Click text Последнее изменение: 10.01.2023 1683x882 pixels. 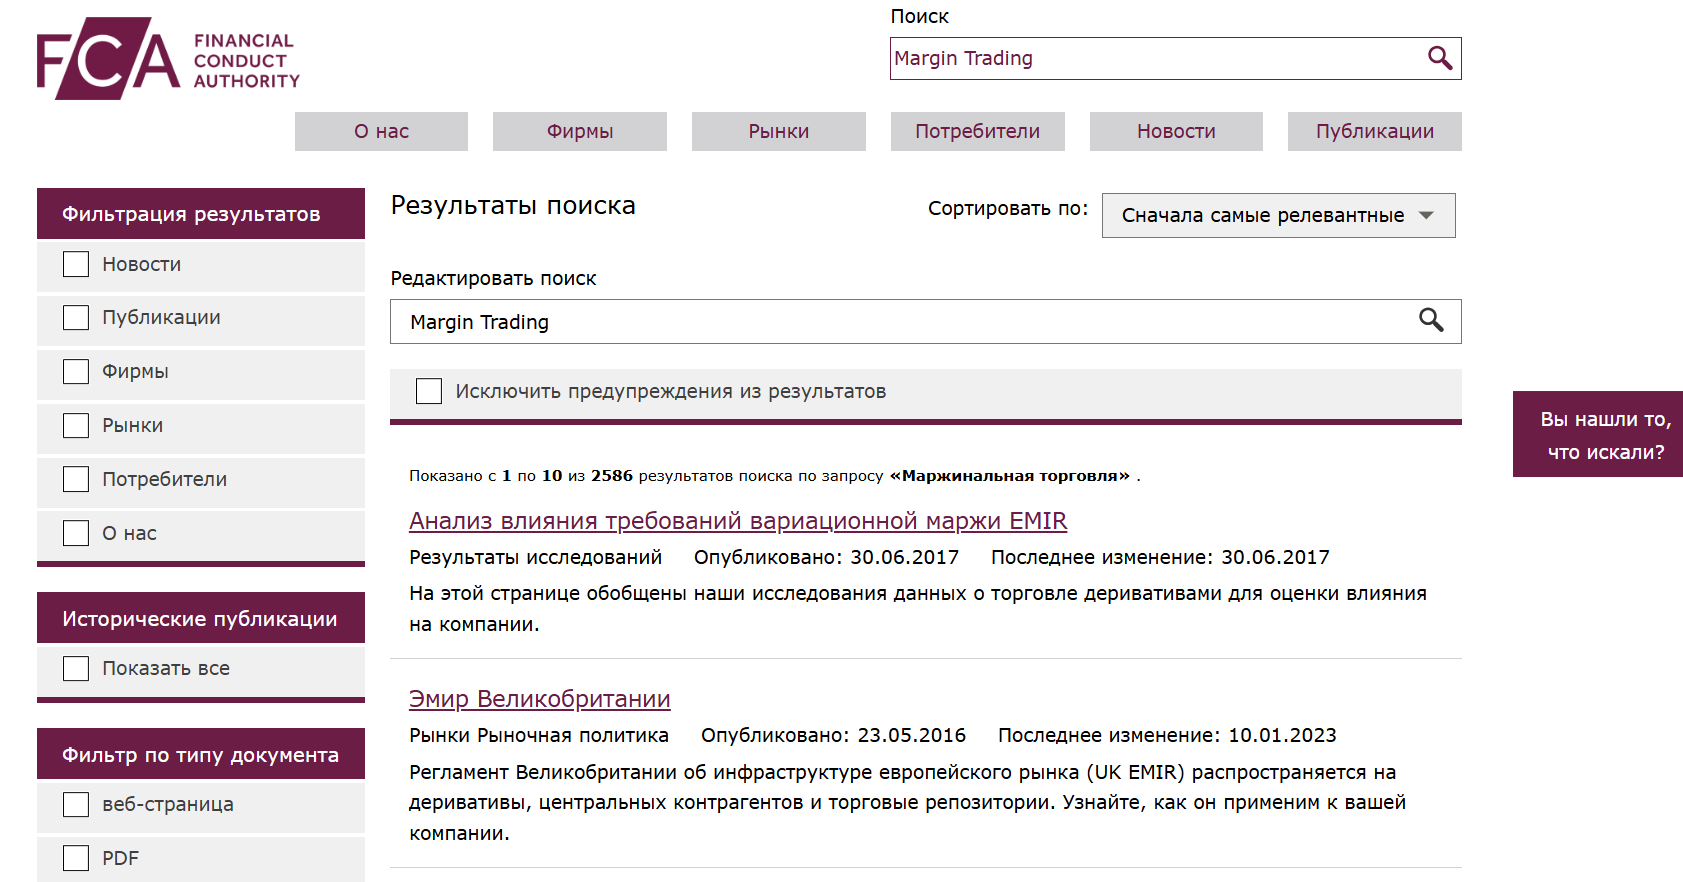click(x=1167, y=735)
